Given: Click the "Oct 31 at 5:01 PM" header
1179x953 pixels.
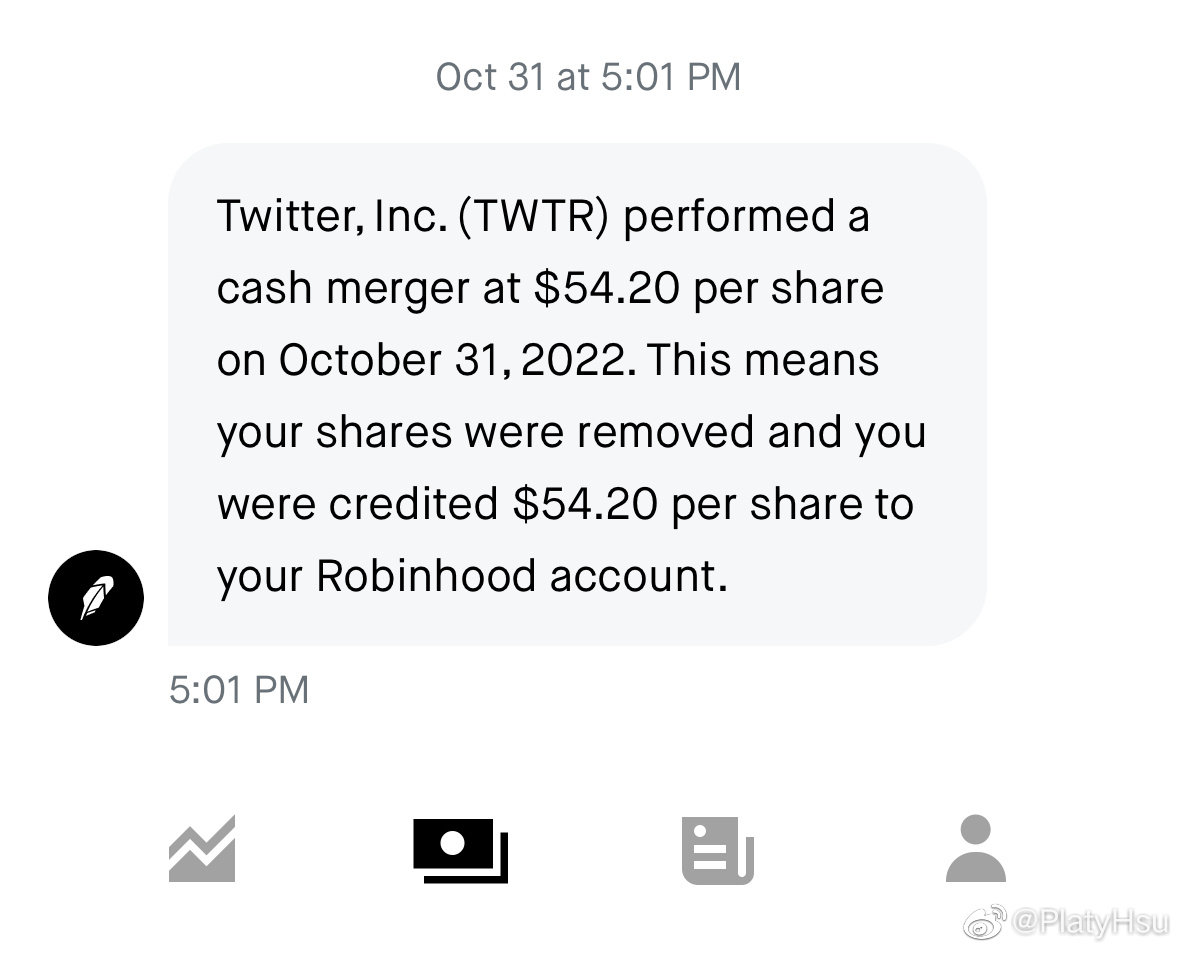Looking at the screenshot, I should [588, 77].
